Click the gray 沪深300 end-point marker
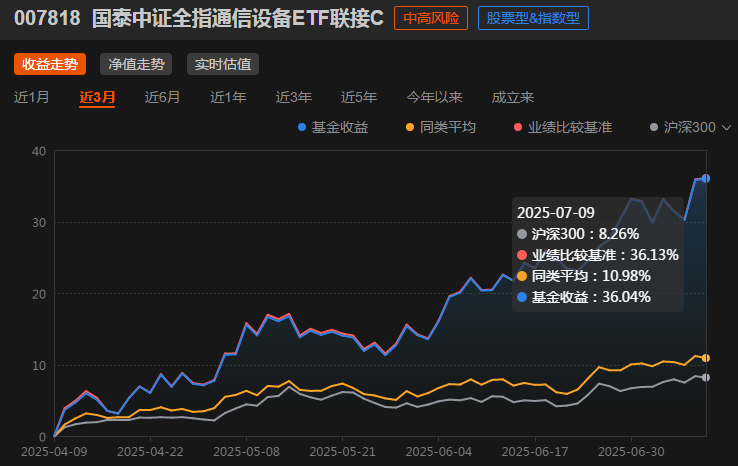738x466 pixels. (706, 378)
